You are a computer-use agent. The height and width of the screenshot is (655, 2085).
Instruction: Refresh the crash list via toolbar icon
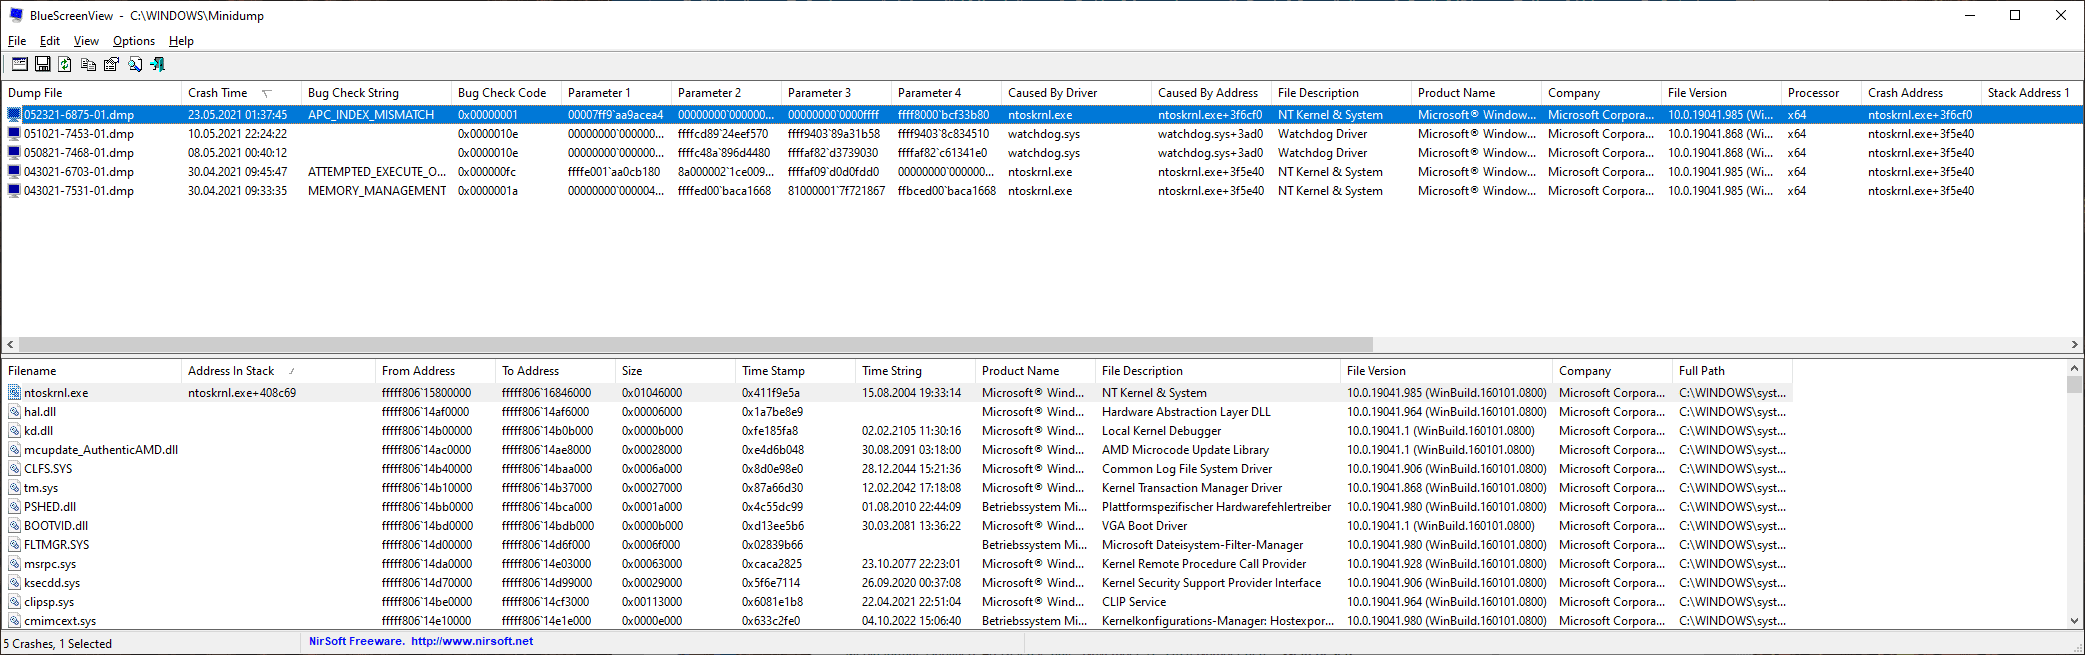click(65, 64)
